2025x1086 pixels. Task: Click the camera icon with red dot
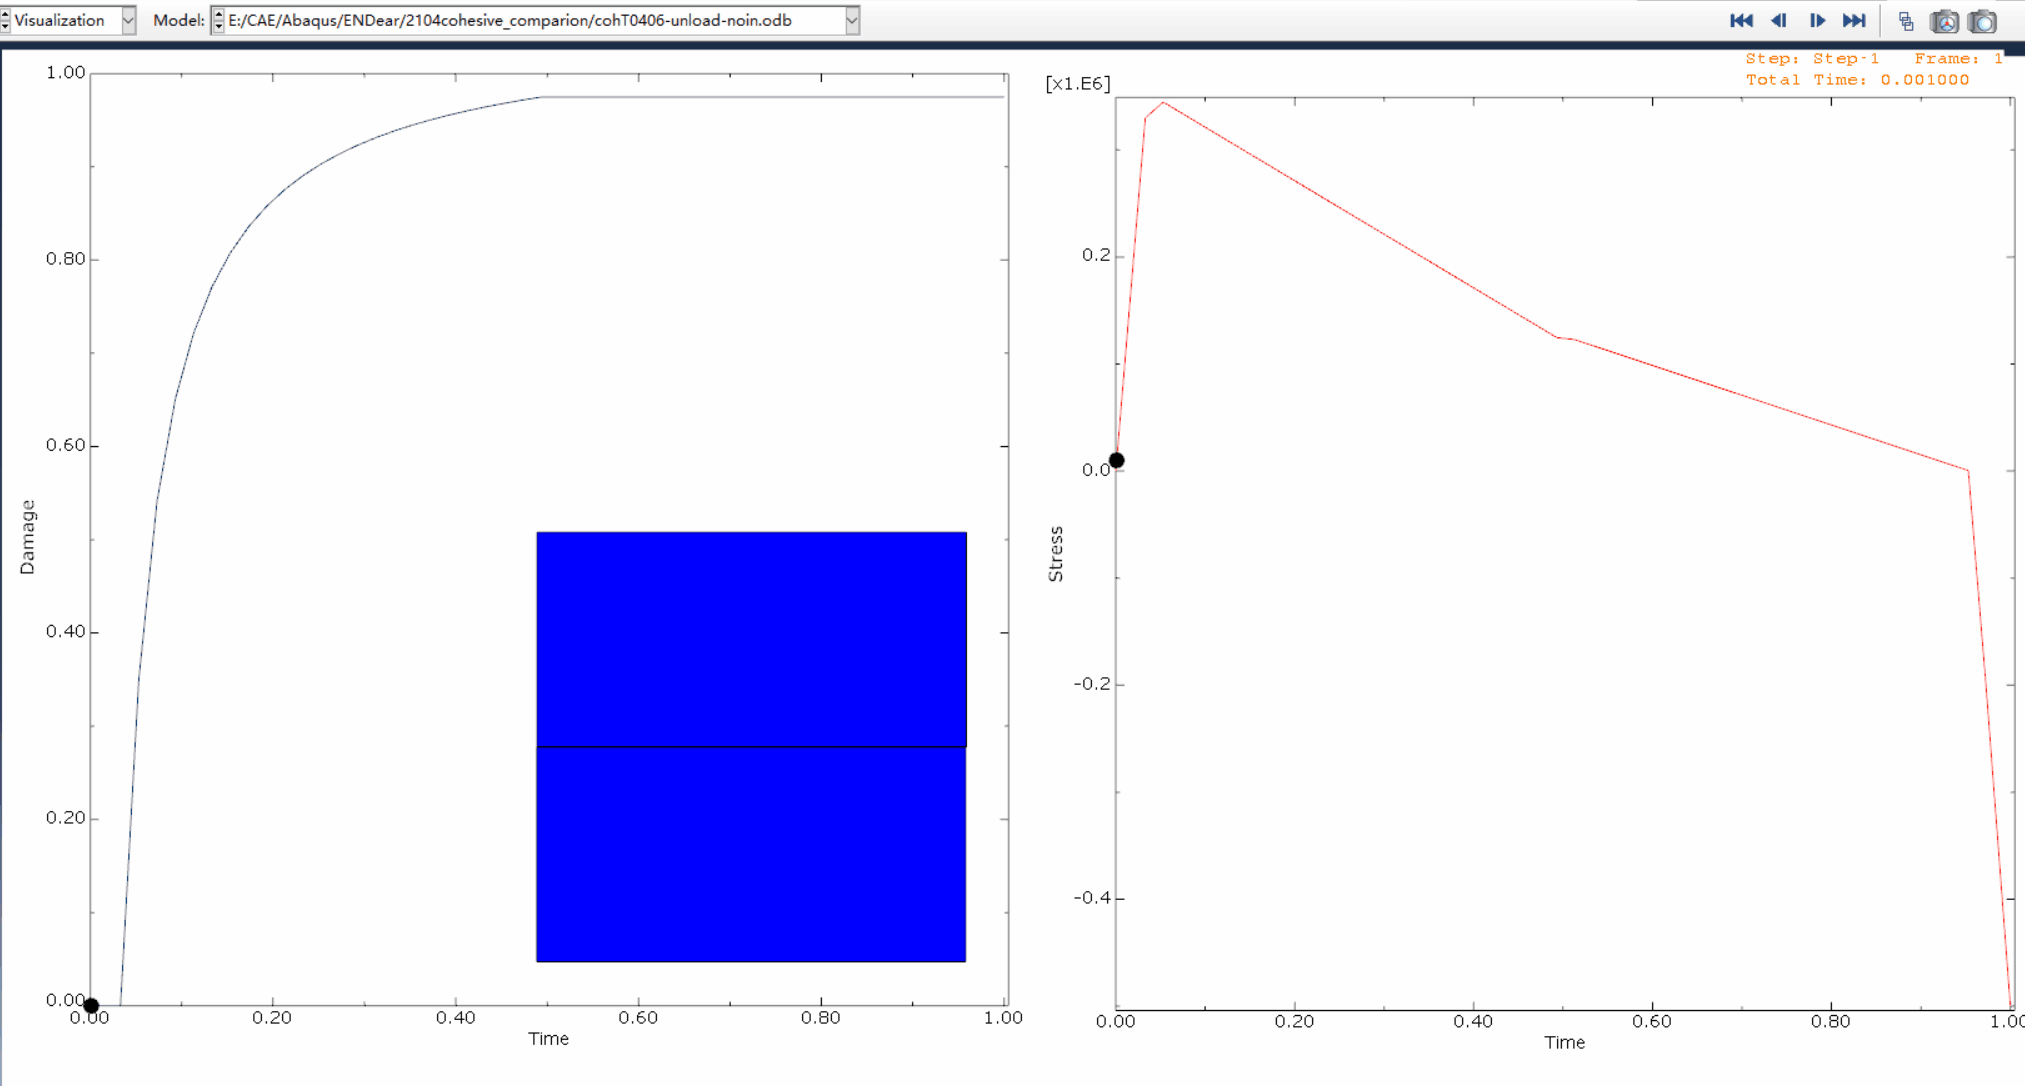[x=1944, y=21]
